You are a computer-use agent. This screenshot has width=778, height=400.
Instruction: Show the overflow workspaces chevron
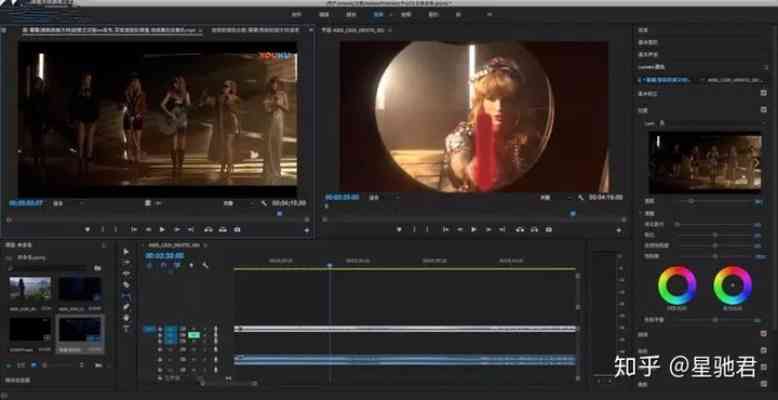[490, 15]
